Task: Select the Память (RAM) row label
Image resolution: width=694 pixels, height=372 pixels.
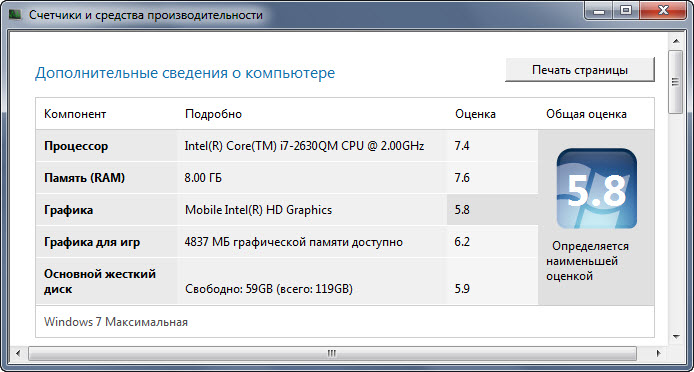Action: 85,178
